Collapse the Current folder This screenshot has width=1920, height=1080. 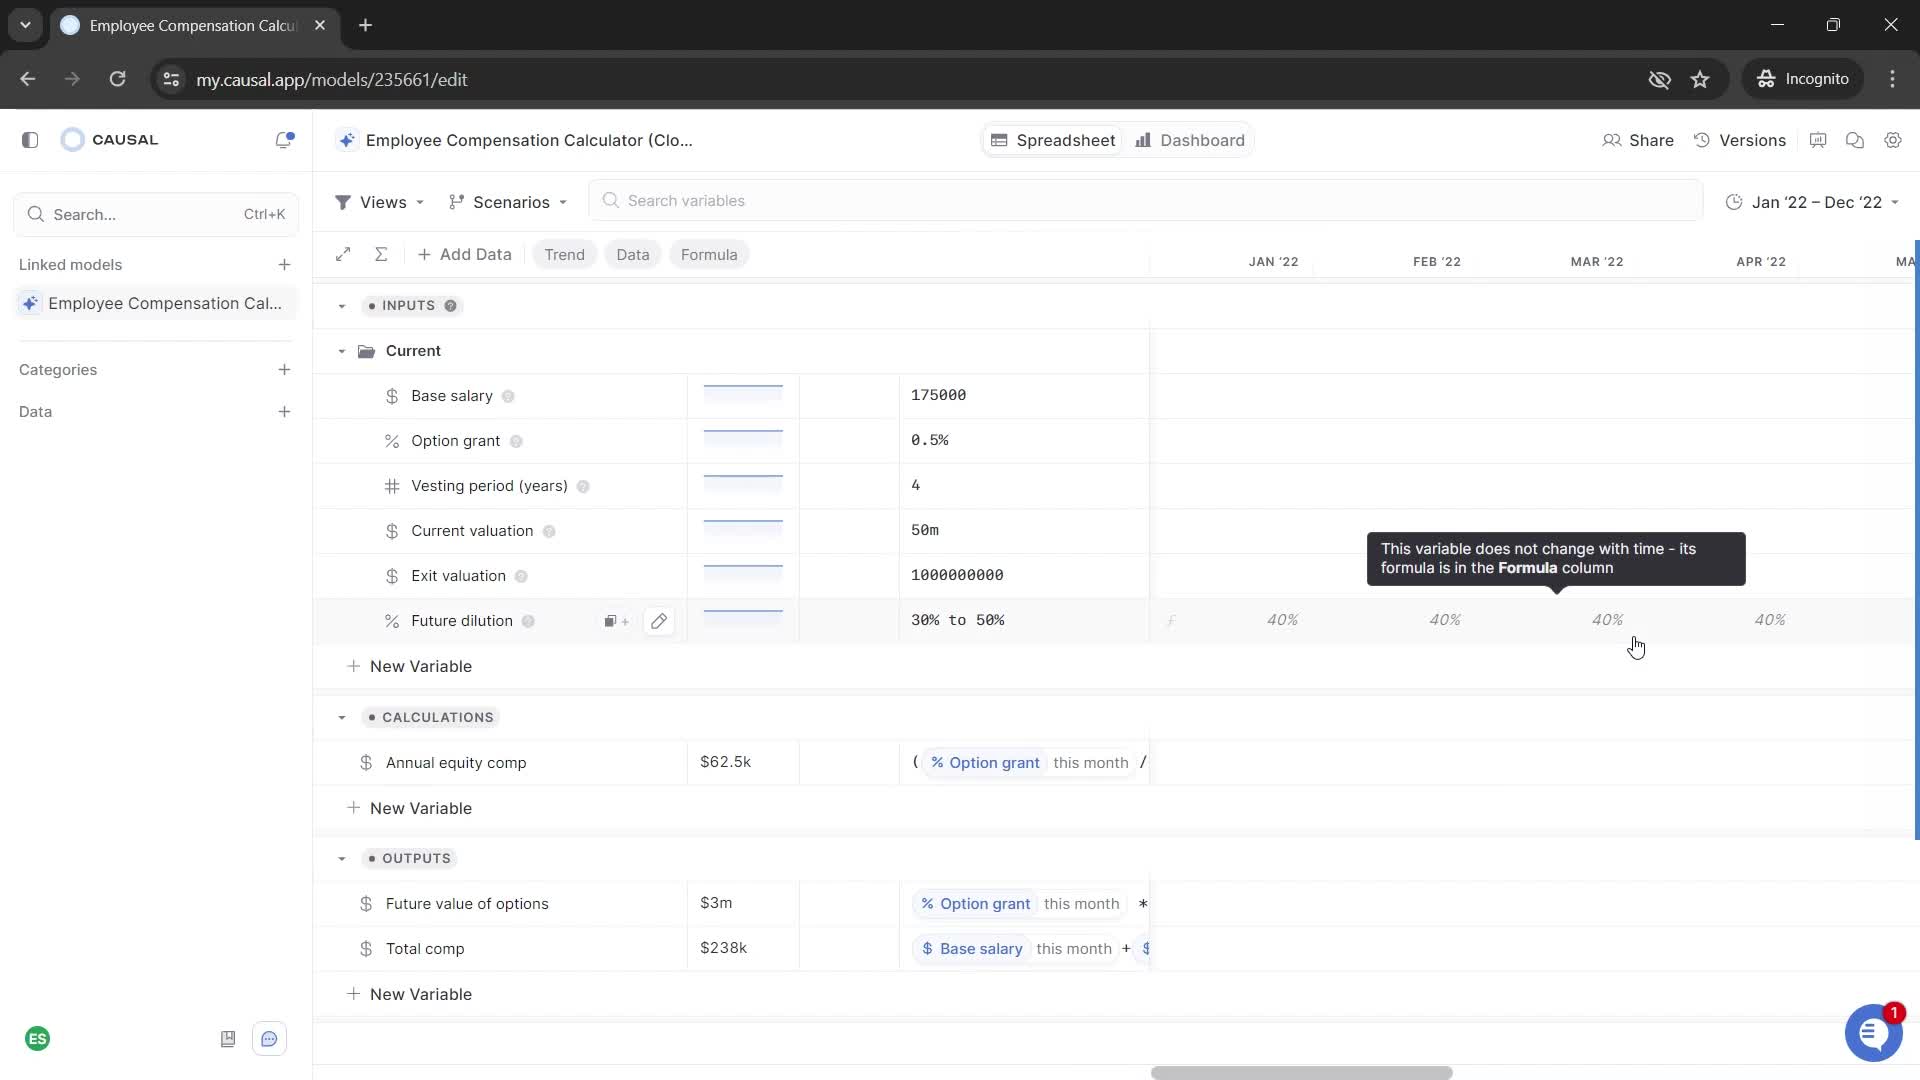pos(342,351)
